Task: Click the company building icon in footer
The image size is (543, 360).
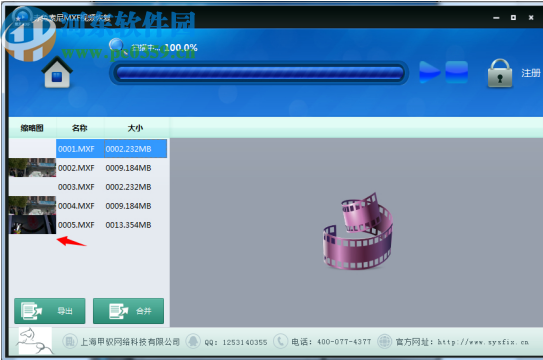Action: 70,342
